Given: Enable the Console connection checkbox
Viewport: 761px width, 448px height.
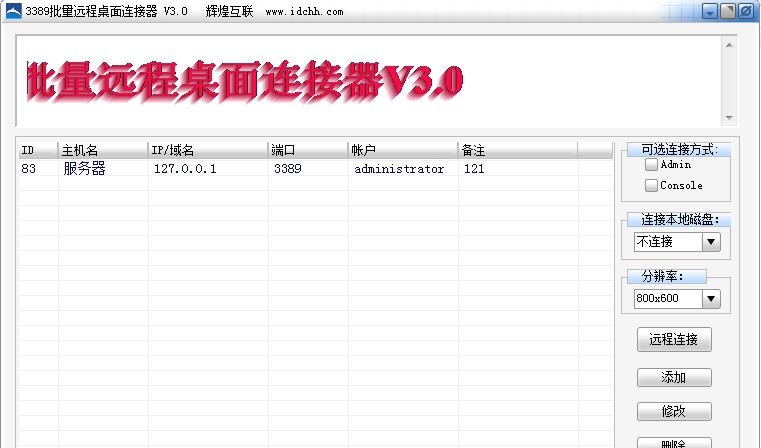Looking at the screenshot, I should (651, 185).
